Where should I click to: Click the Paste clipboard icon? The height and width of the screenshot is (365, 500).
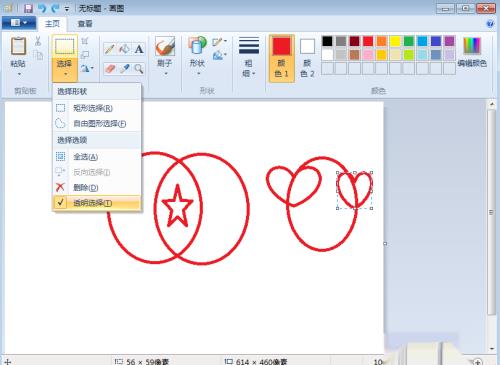18,46
